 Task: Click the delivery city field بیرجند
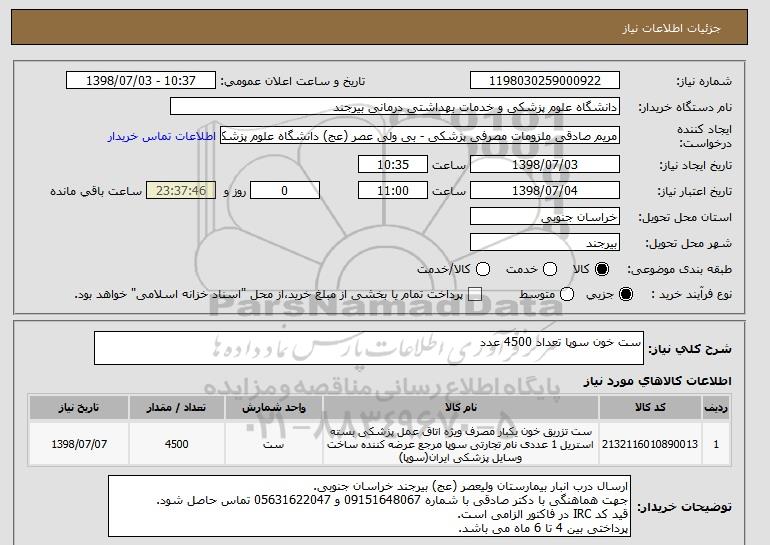click(x=545, y=243)
